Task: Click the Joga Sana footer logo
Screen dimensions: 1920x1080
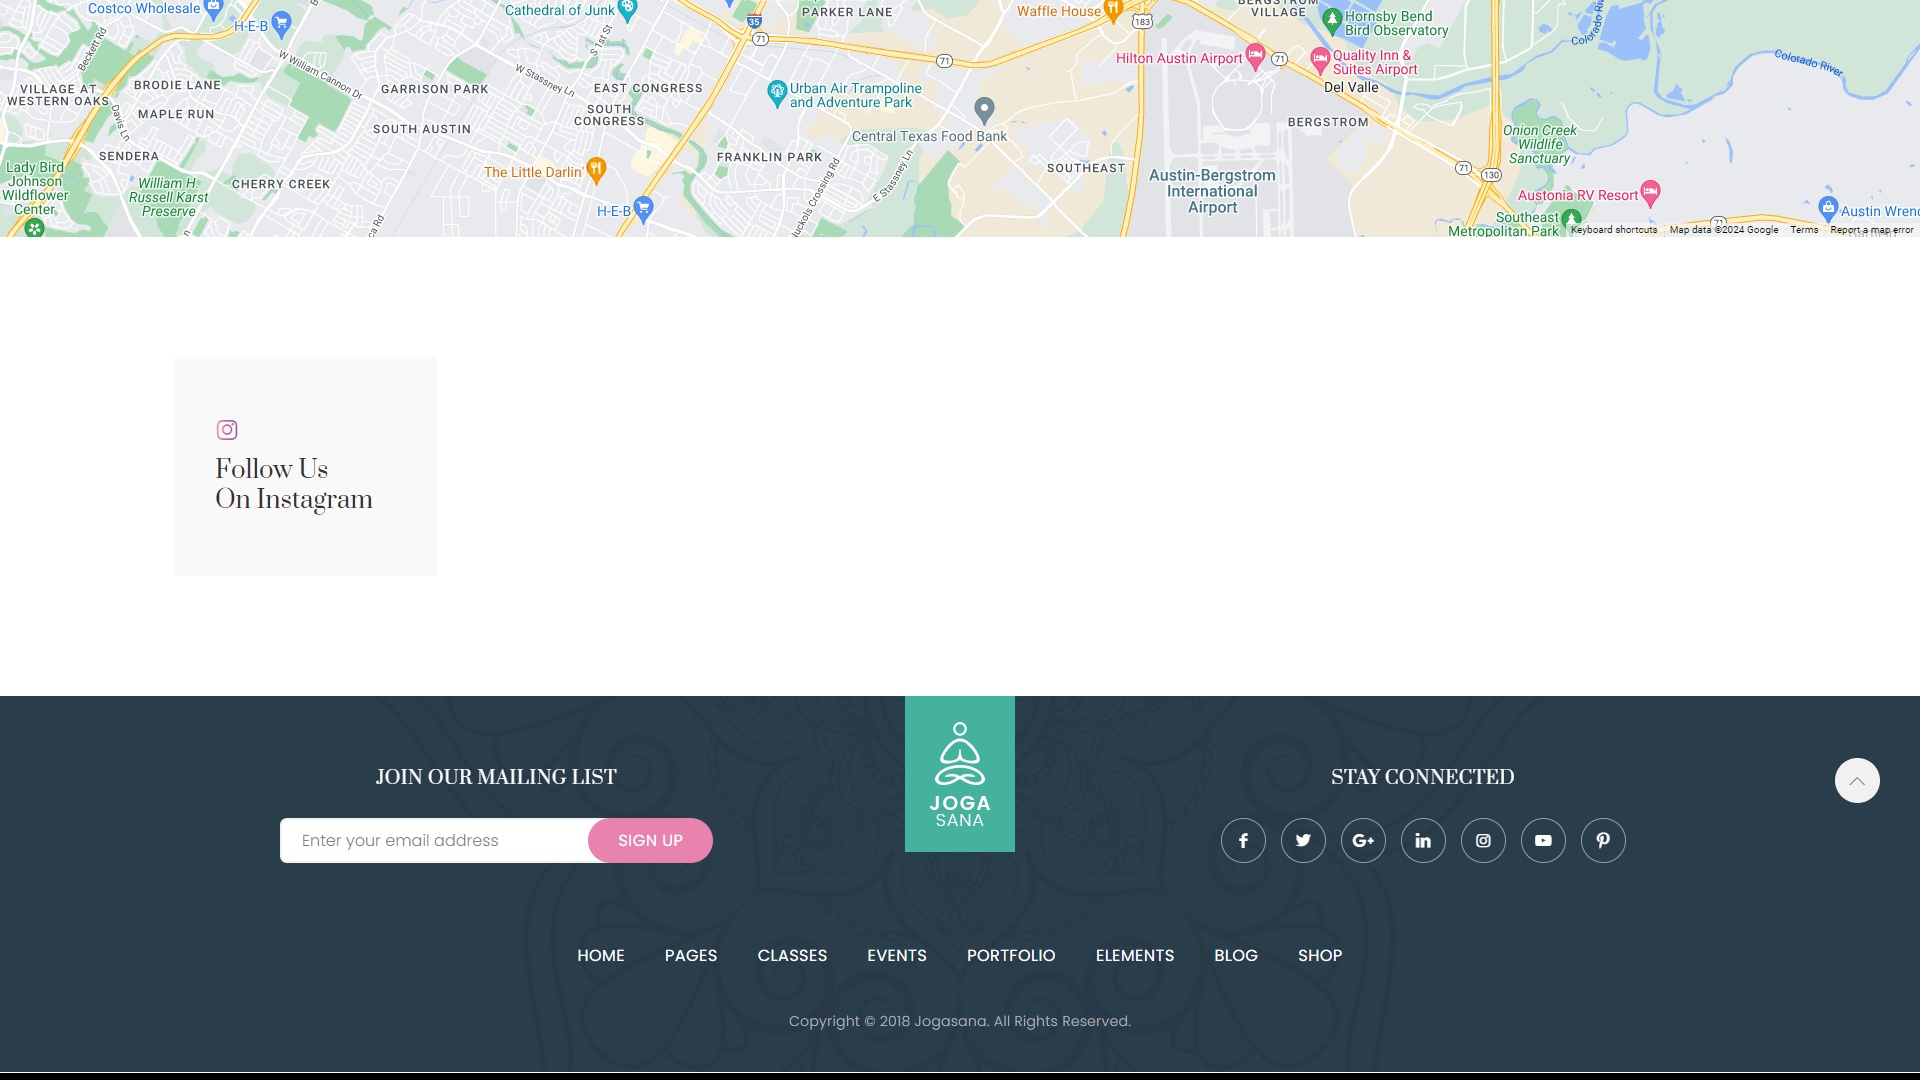Action: 960,774
